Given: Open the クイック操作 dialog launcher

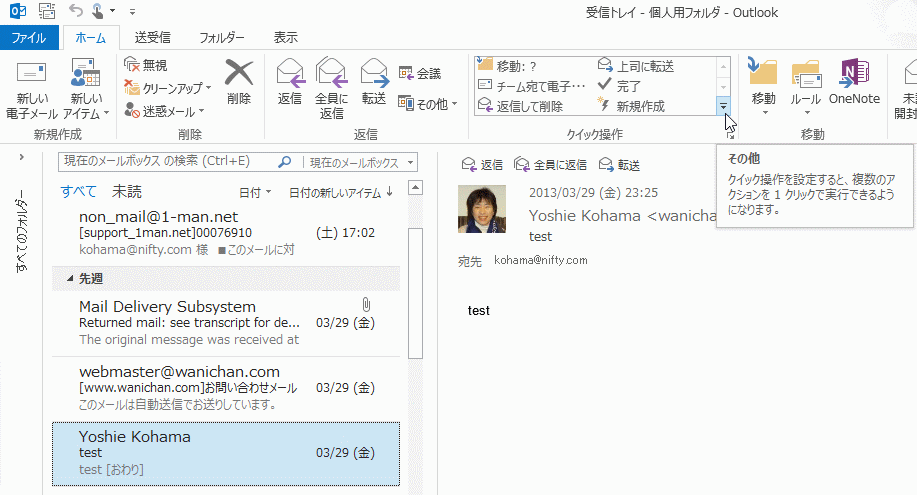Looking at the screenshot, I should [730, 135].
